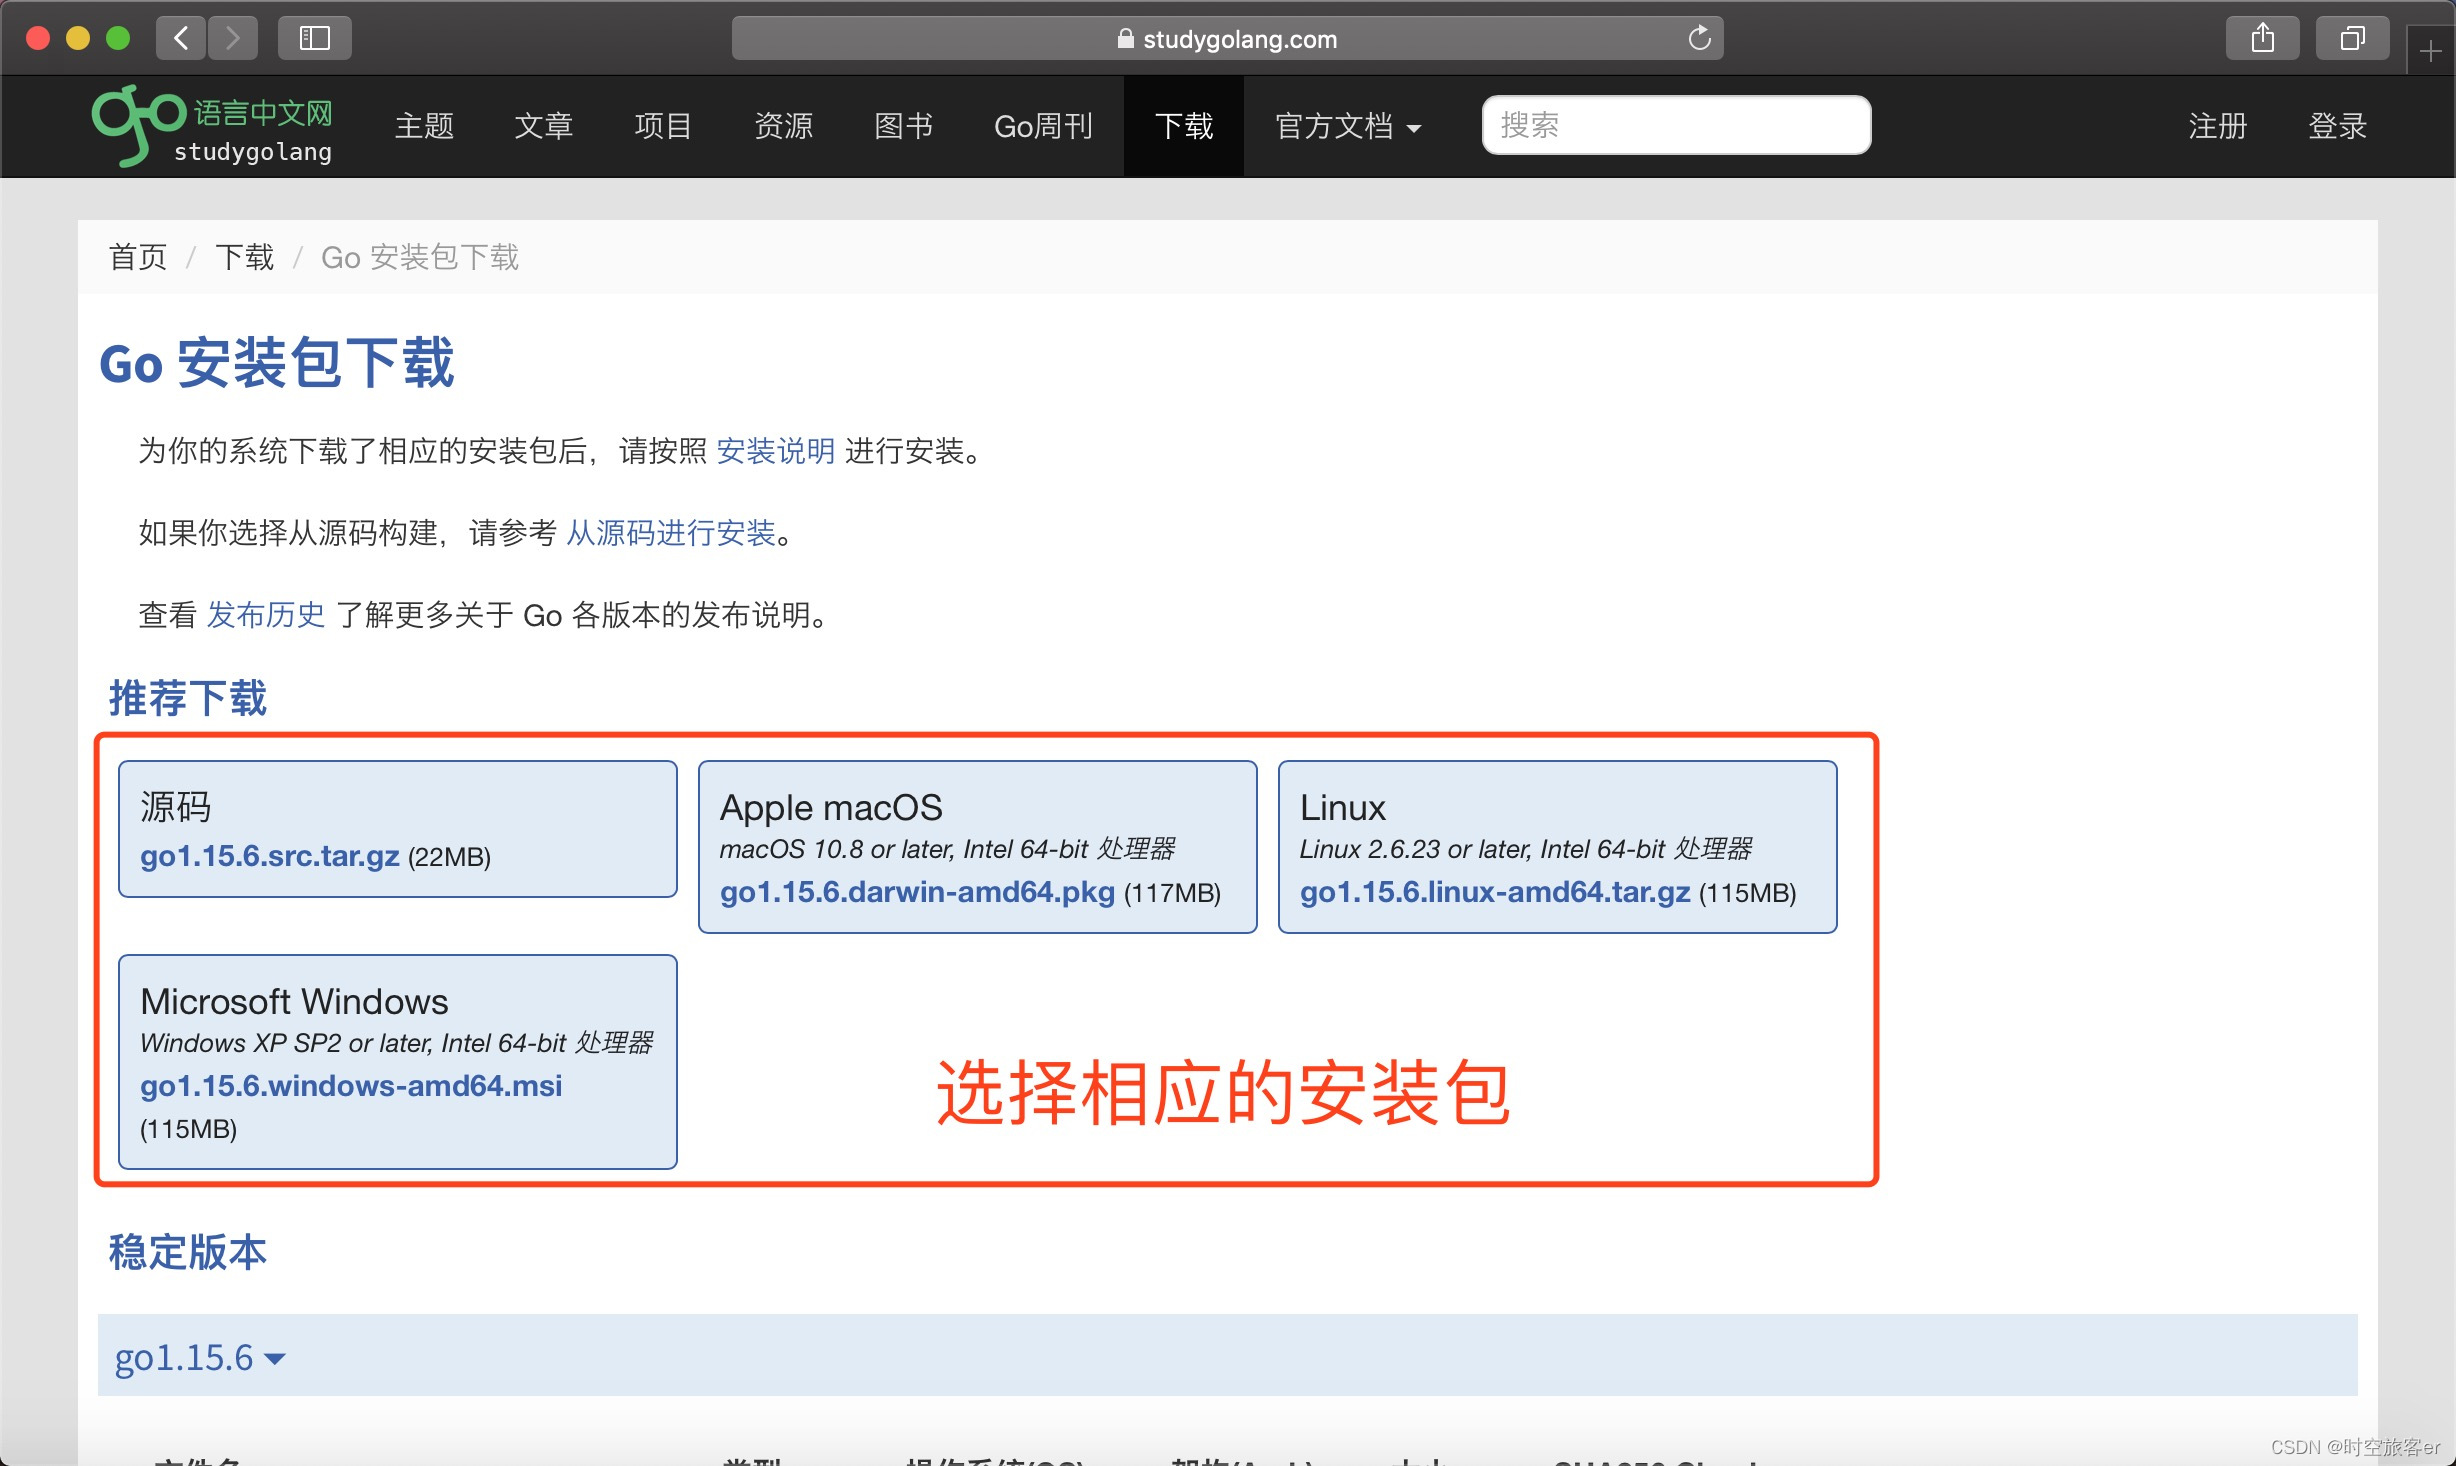Image resolution: width=2456 pixels, height=1466 pixels.
Task: Download go1.15.6.linux-amd64.tar.gz
Action: (x=1495, y=892)
